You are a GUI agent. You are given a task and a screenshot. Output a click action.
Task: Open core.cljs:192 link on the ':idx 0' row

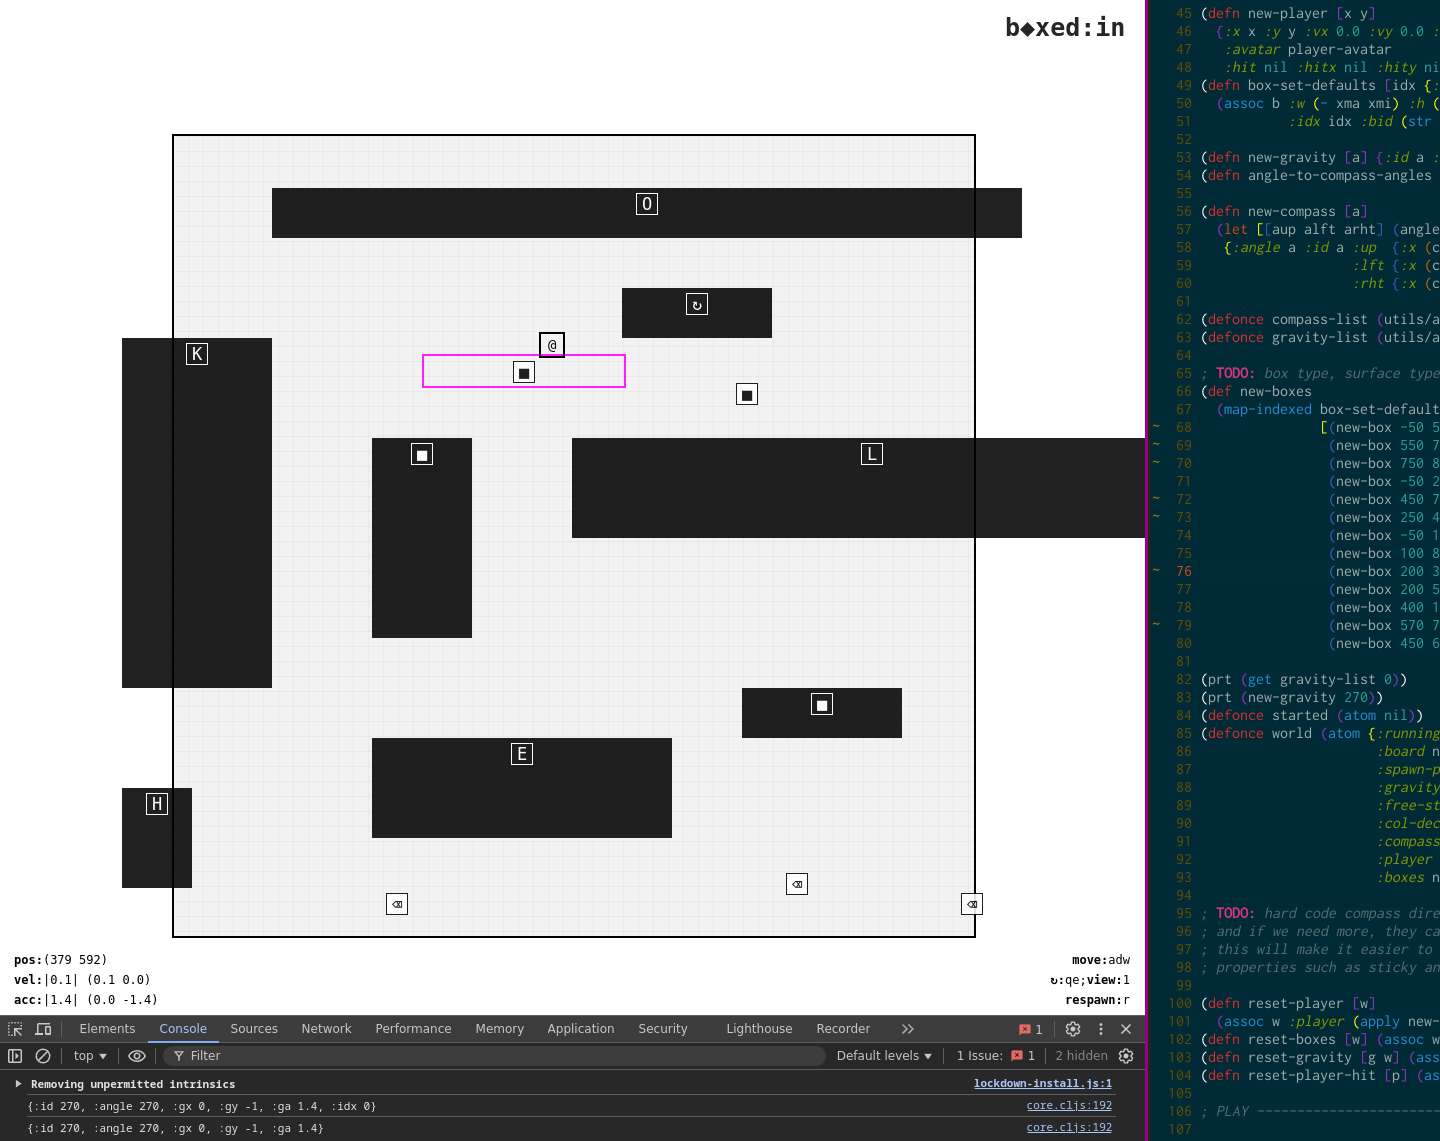click(1069, 1106)
